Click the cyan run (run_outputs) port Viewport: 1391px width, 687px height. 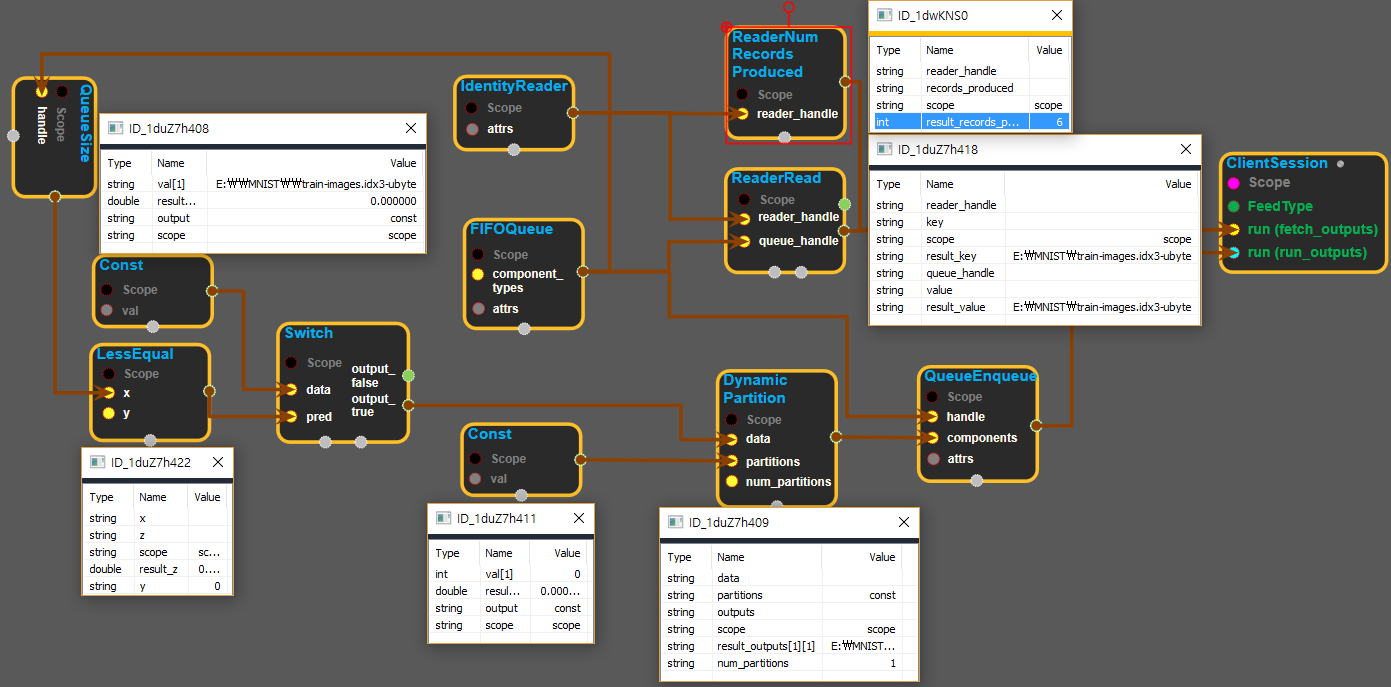pos(1234,252)
